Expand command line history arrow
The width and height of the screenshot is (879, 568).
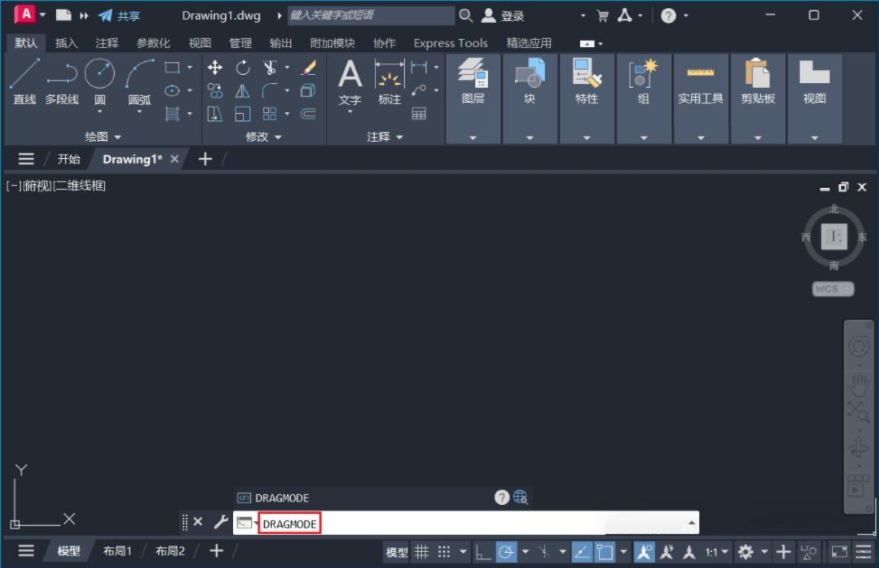coord(691,523)
